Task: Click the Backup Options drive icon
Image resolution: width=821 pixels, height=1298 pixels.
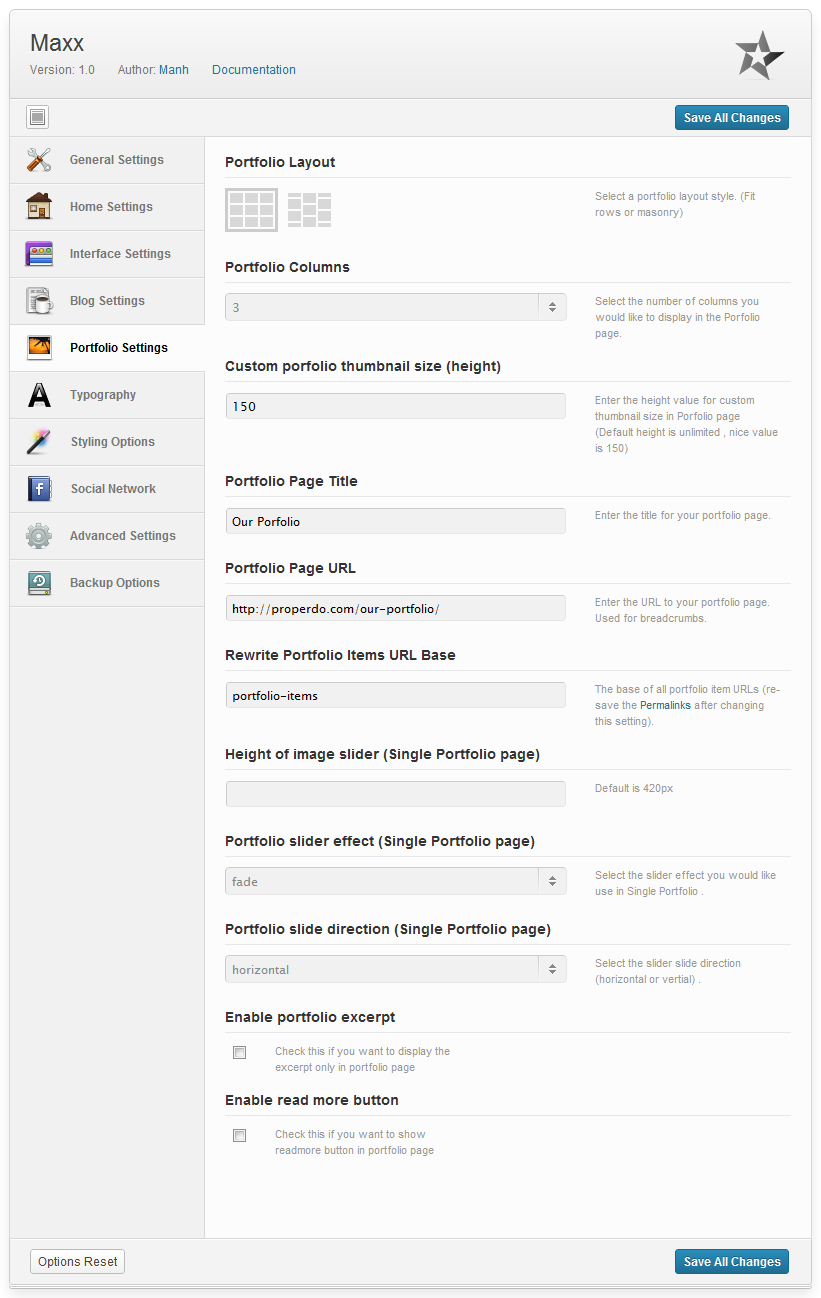Action: point(39,583)
